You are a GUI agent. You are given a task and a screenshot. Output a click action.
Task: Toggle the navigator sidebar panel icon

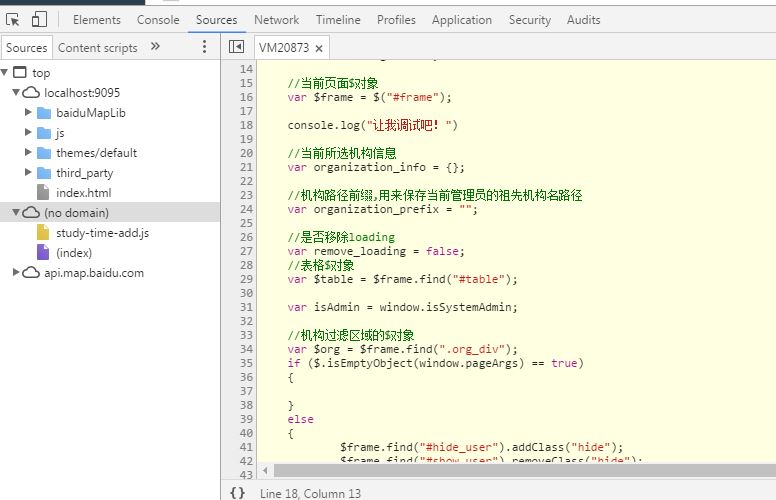pos(236,47)
